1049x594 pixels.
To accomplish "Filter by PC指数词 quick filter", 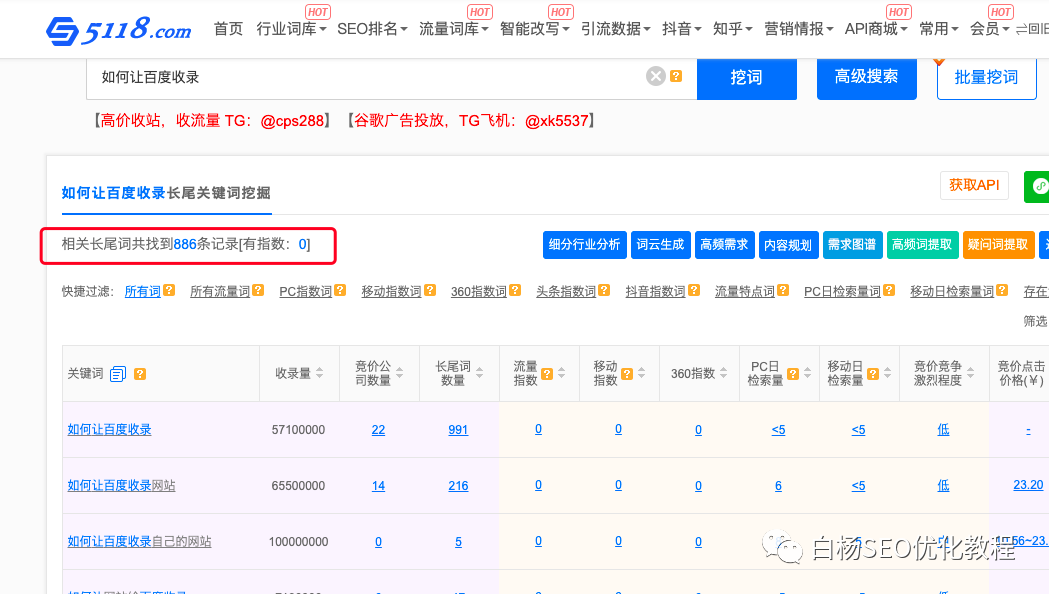I will [305, 292].
